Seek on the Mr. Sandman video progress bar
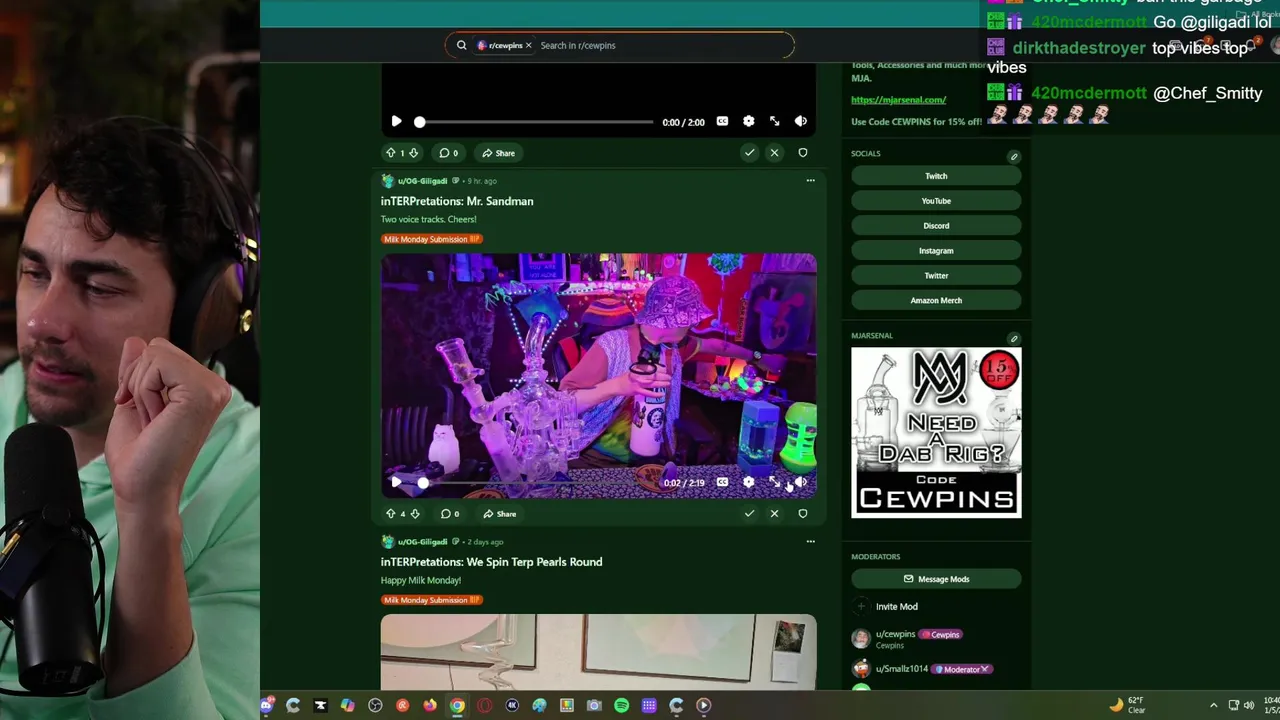Image resolution: width=1280 pixels, height=720 pixels. point(536,483)
